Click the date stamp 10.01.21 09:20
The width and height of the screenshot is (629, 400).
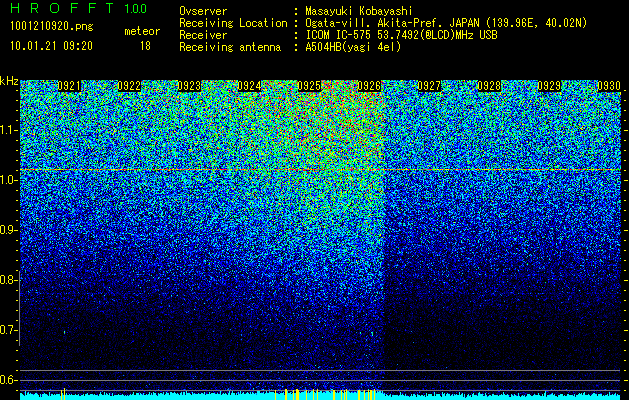tap(51, 46)
